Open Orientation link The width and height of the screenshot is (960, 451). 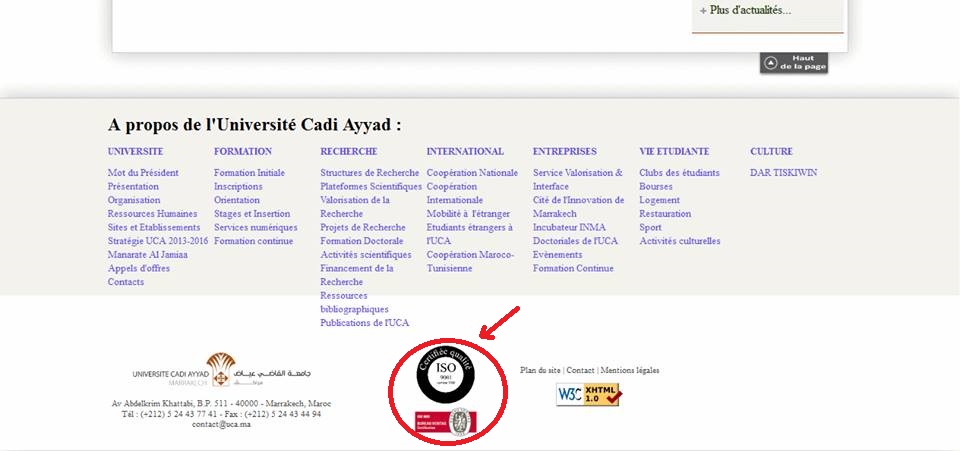(236, 200)
